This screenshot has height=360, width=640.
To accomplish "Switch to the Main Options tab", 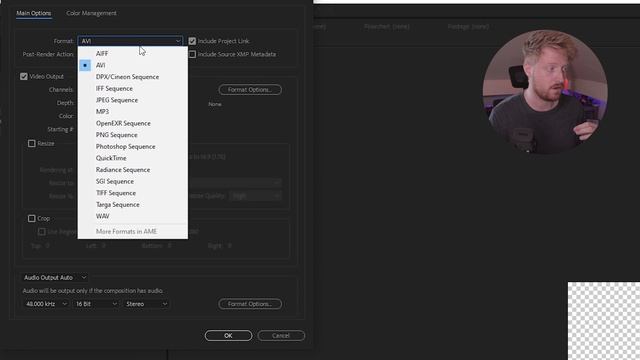I will tap(33, 13).
